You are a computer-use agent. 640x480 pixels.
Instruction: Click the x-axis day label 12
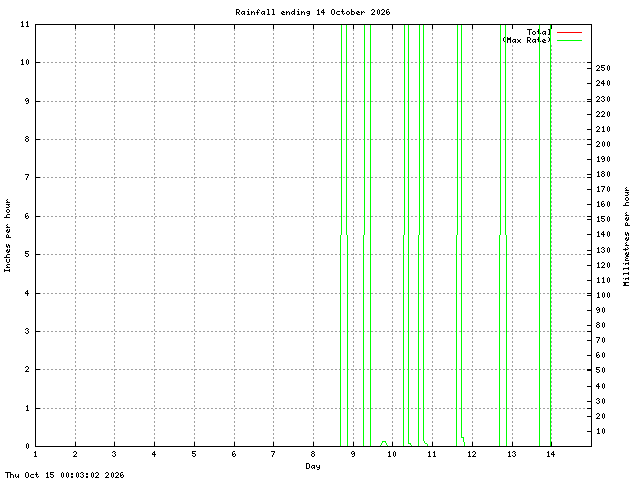(x=472, y=454)
